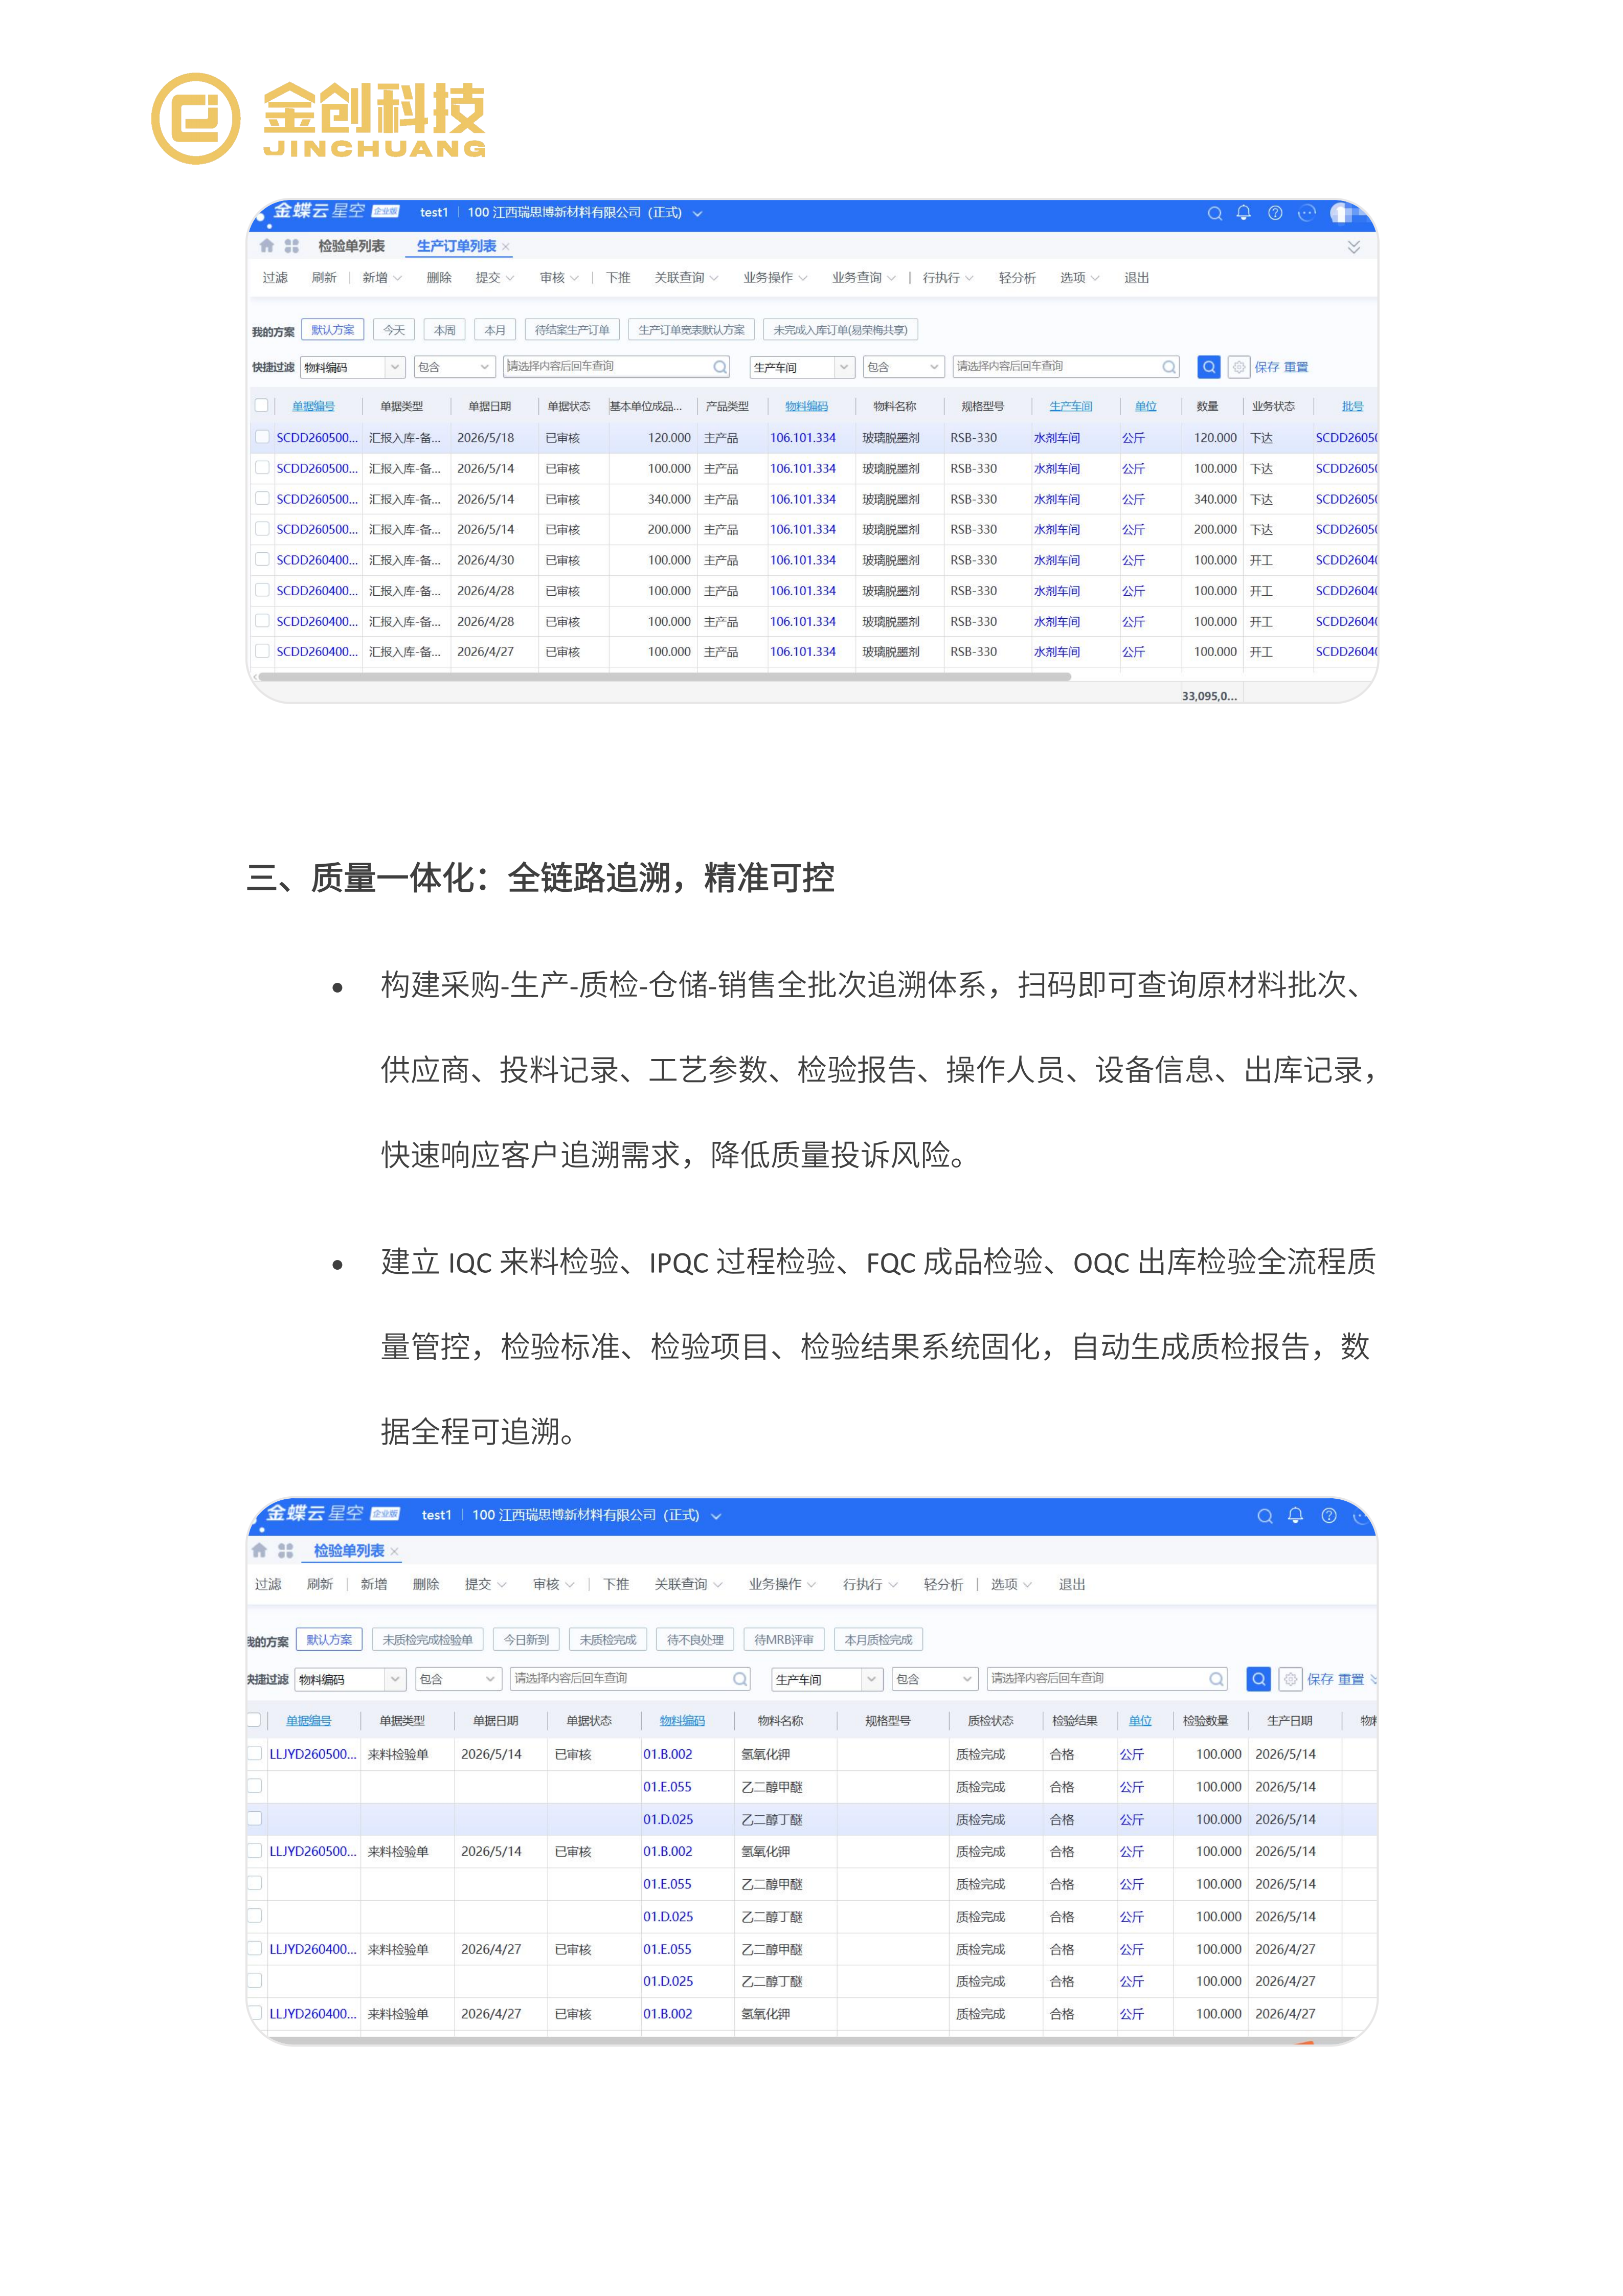The image size is (1623, 2296).
Task: Go to home icon beside 检验单列表 in production order window
Action: coord(266,246)
